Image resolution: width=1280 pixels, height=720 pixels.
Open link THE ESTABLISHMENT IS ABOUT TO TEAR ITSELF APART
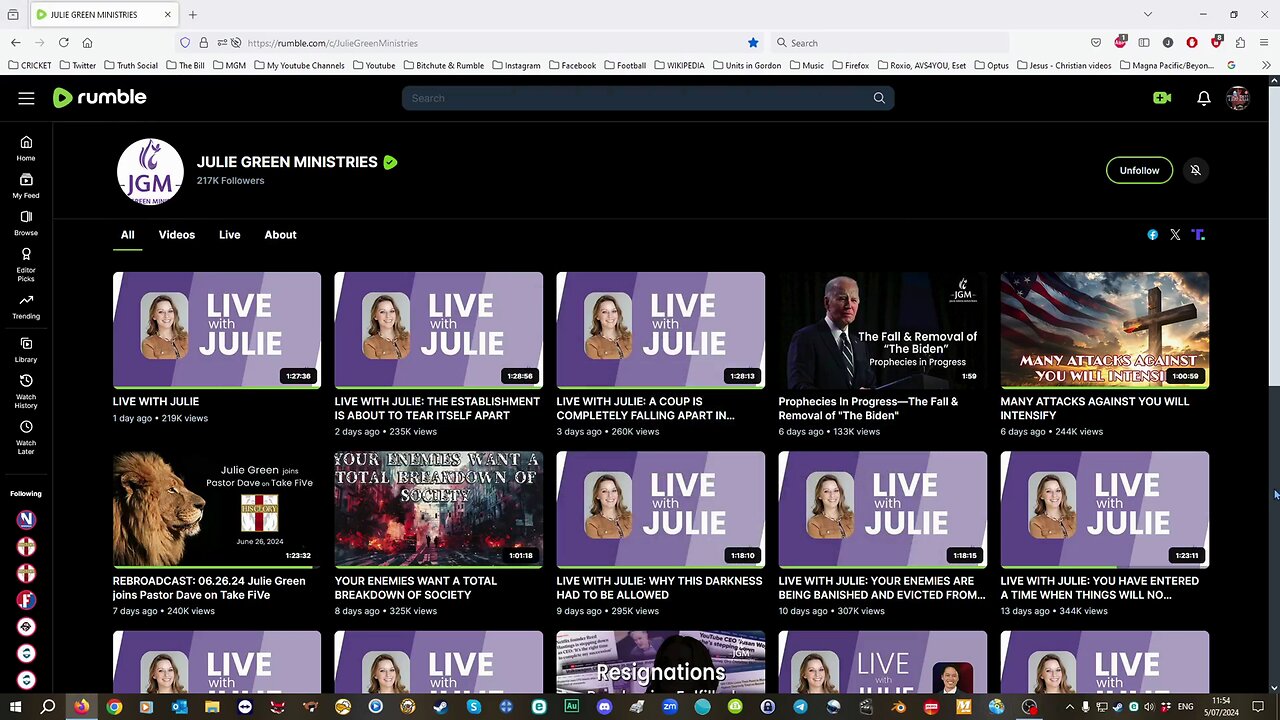click(437, 408)
